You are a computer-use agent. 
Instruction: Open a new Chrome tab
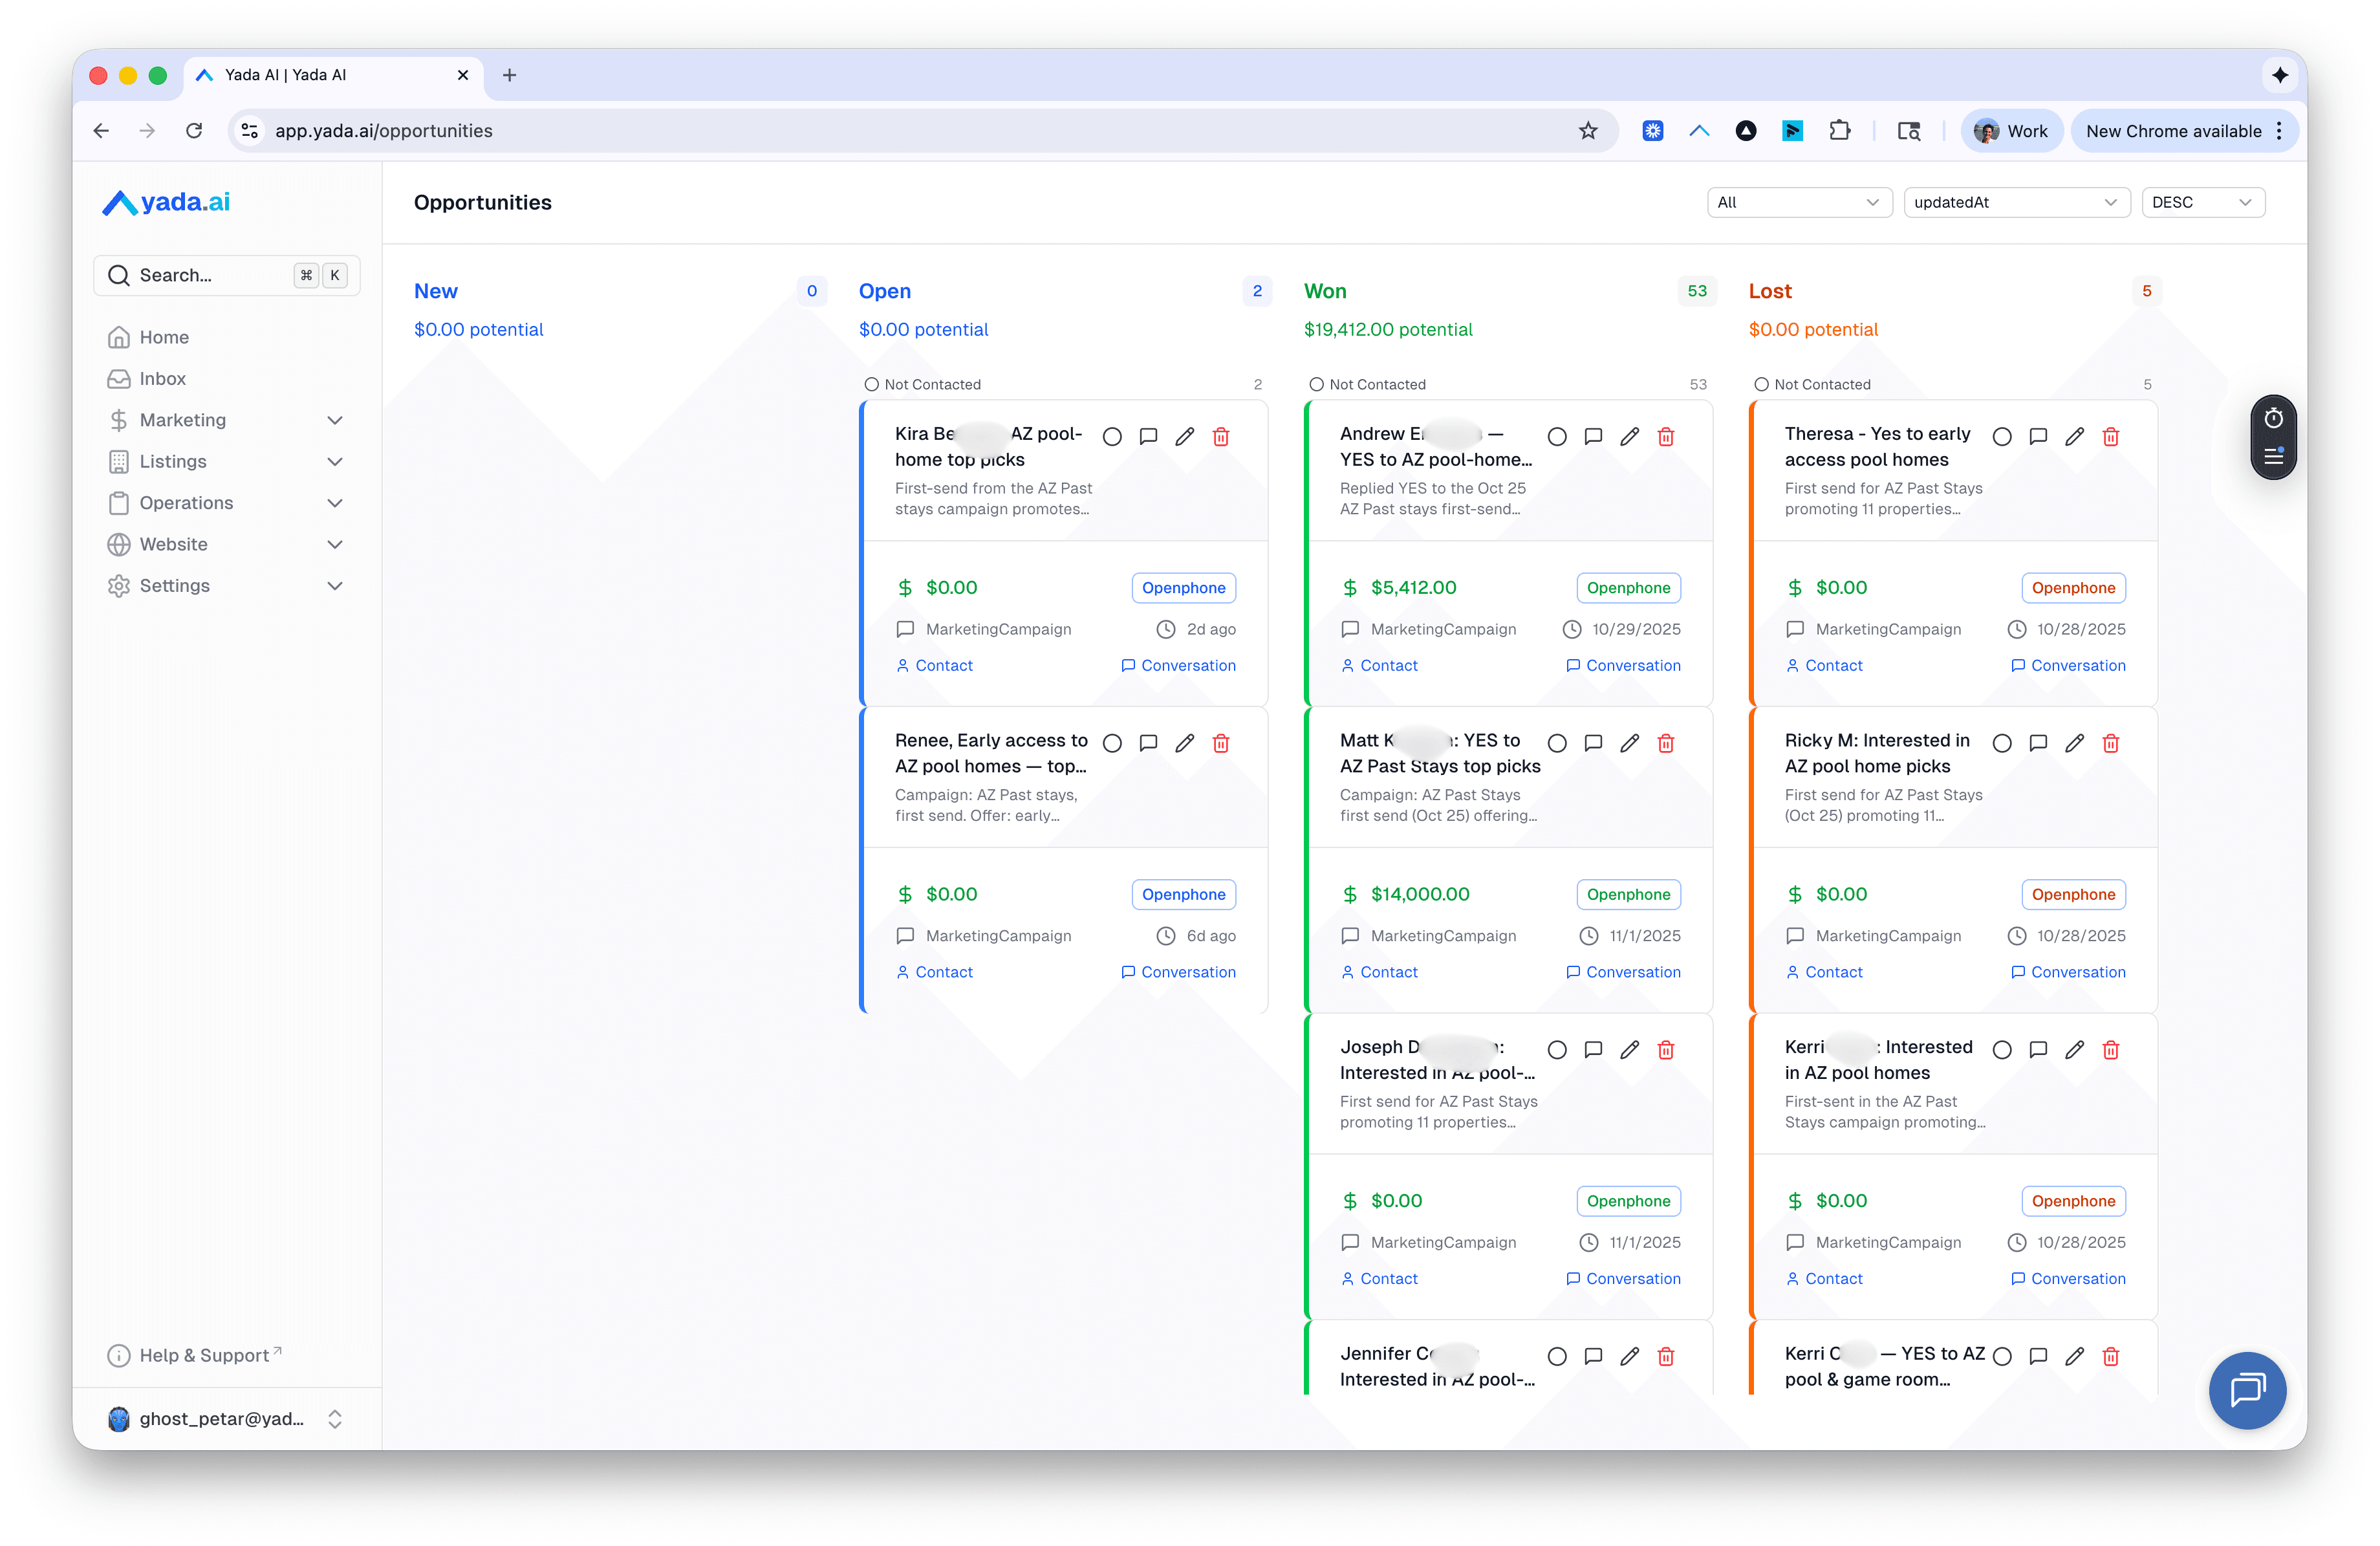tap(509, 75)
